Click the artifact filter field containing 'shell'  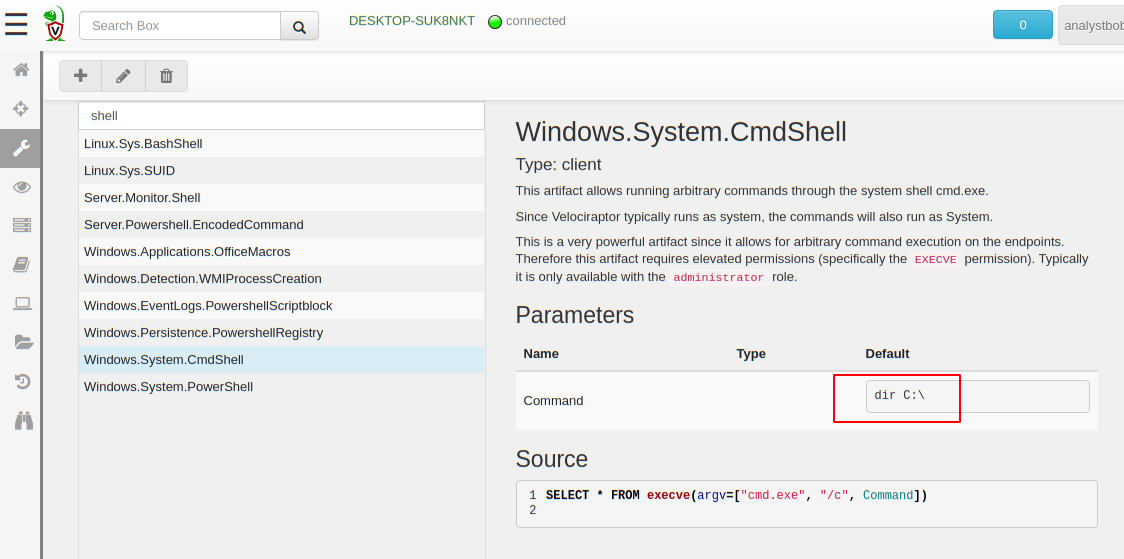coord(281,116)
